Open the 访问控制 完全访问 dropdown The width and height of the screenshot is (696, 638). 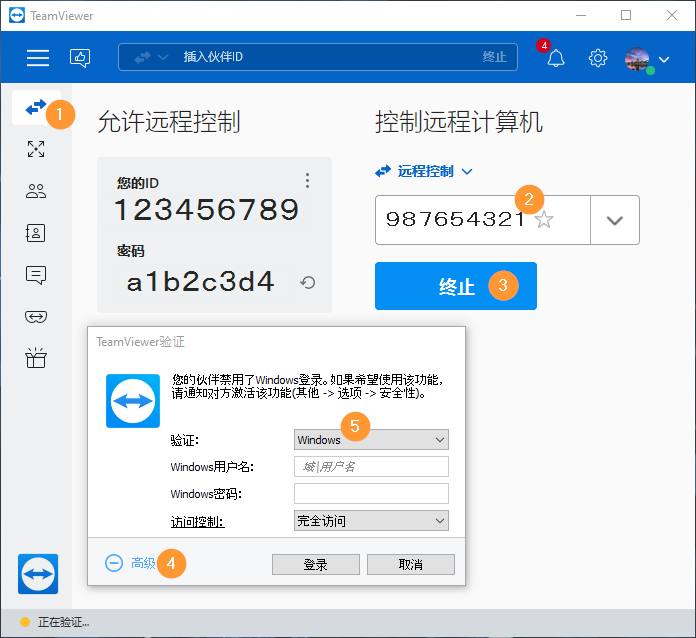click(x=371, y=520)
